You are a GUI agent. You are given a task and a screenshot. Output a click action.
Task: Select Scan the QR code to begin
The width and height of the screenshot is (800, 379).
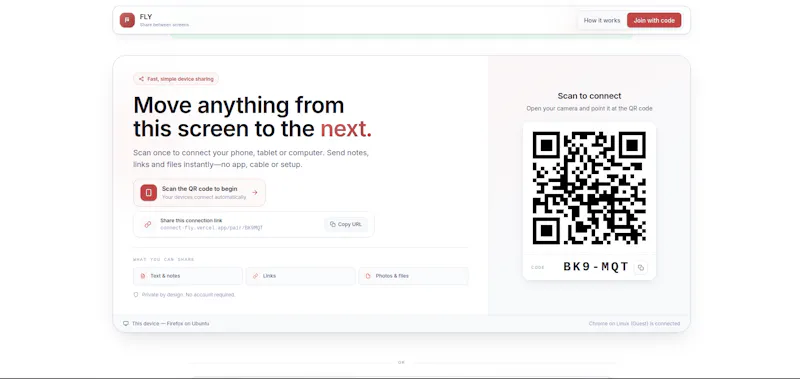tap(199, 193)
